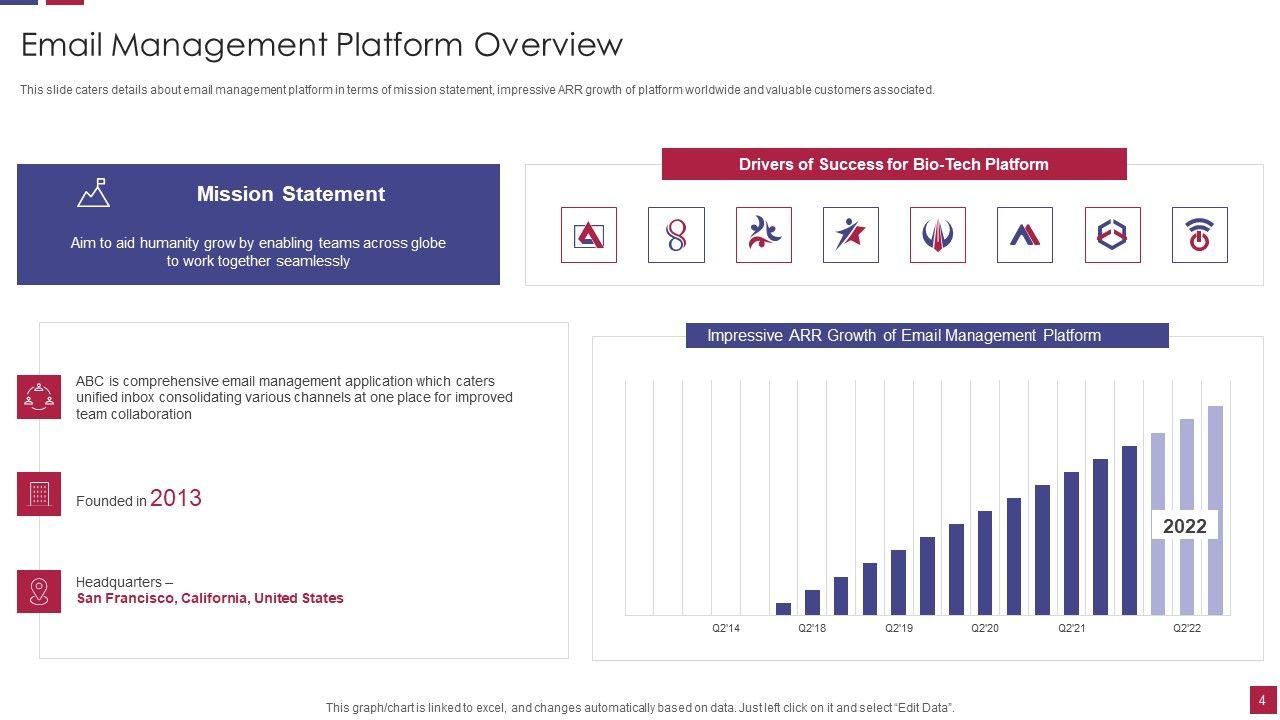The image size is (1280, 720).
Task: Click the mountain flag icon beside Mission Statement
Action: pyautogui.click(x=94, y=193)
